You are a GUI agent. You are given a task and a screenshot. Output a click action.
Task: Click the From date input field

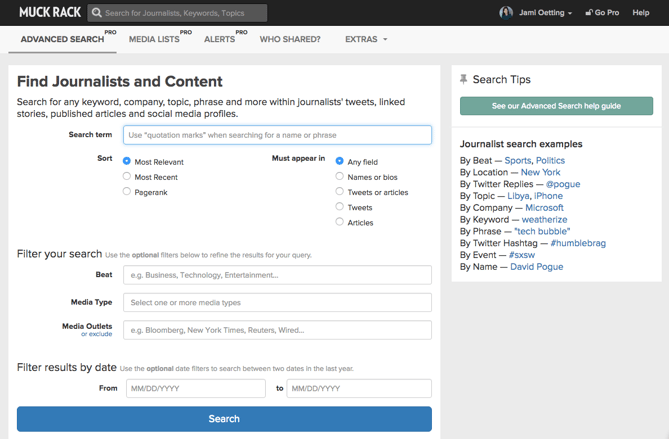(195, 388)
